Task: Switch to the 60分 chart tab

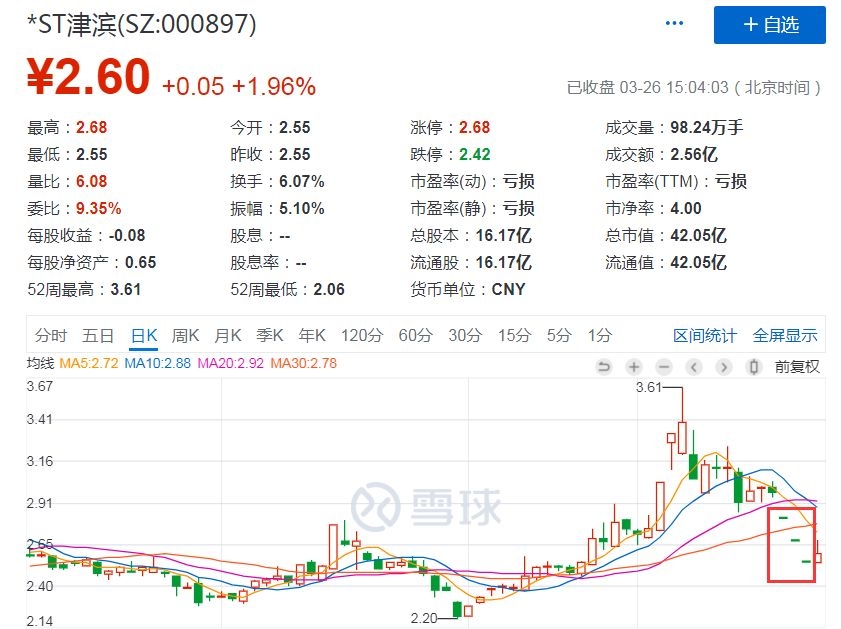Action: pos(415,336)
